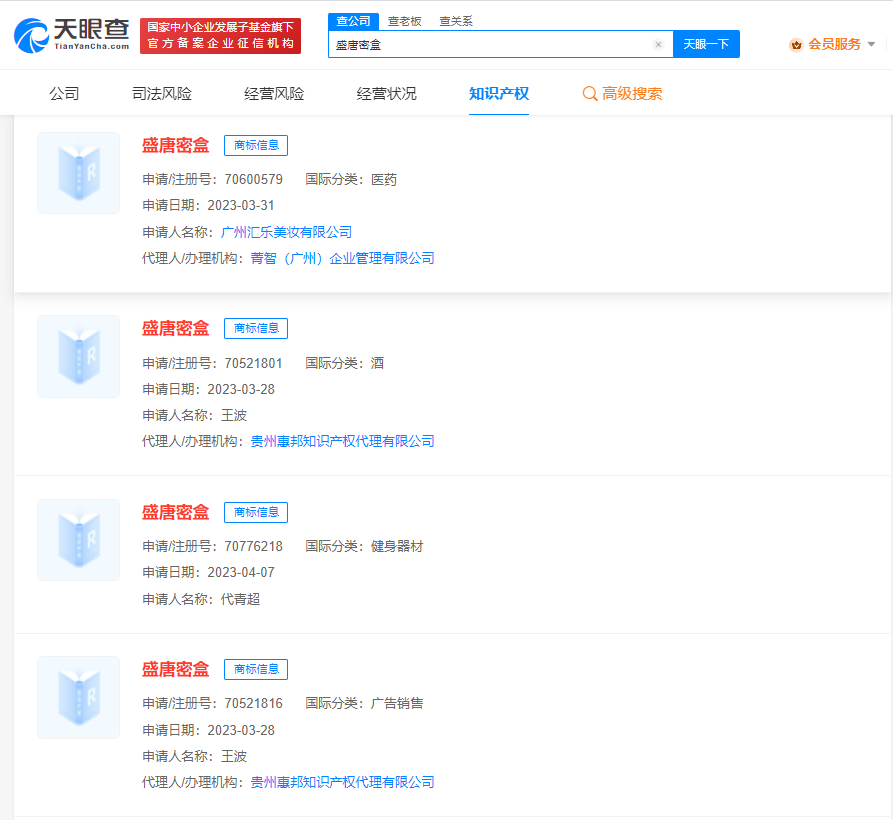Click the red government fund banner

(220, 36)
